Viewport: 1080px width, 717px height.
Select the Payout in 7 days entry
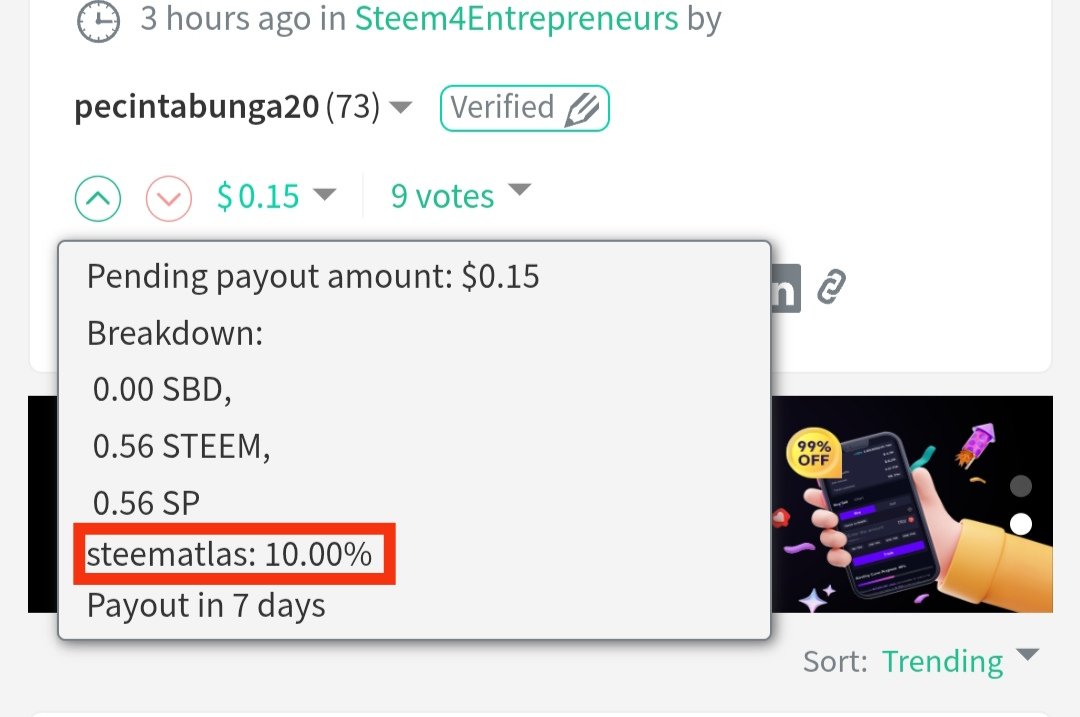pyautogui.click(x=206, y=606)
